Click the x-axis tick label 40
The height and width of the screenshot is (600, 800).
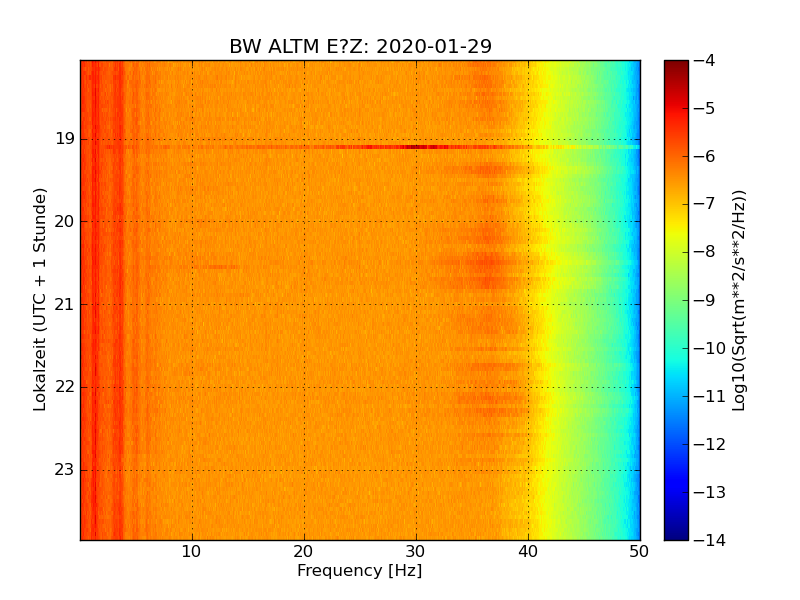528,552
